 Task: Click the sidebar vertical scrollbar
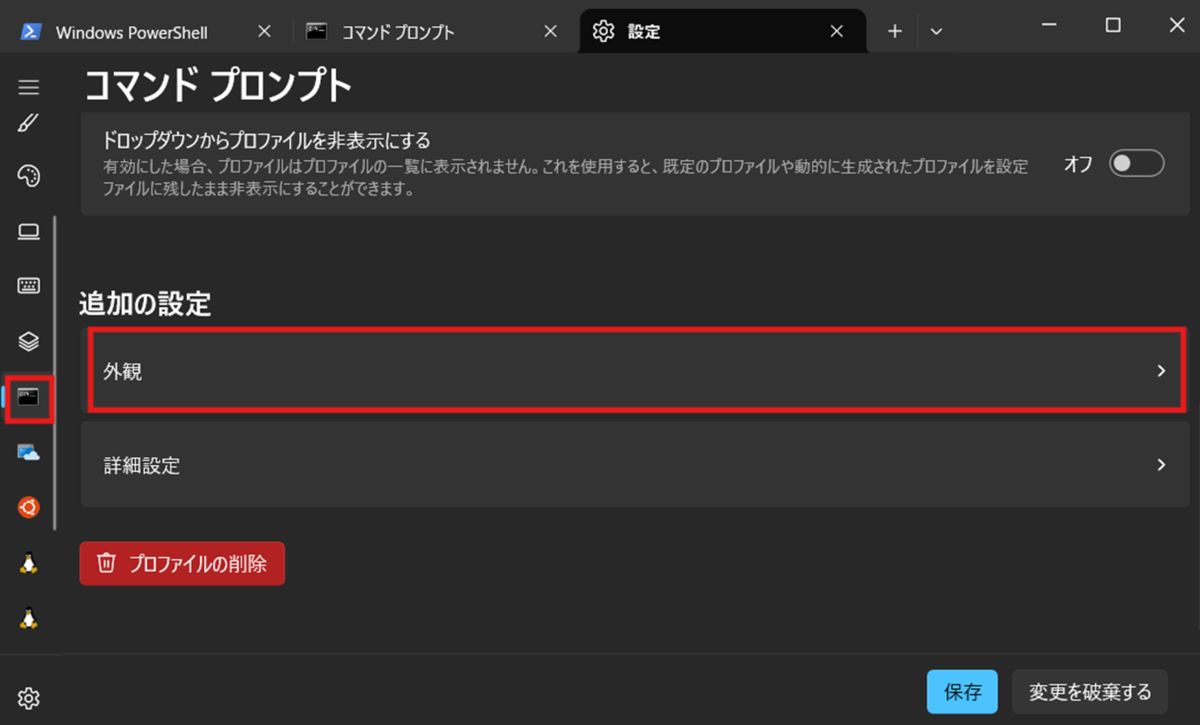click(x=55, y=372)
